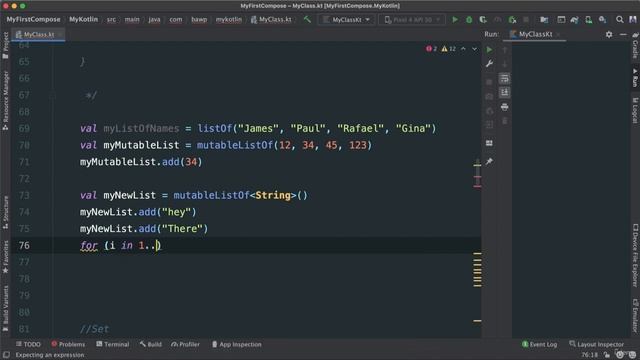Screen dimensions: 640x360
Task: Open the Pixel 4 API 30 device dropdown
Action: pos(412,20)
